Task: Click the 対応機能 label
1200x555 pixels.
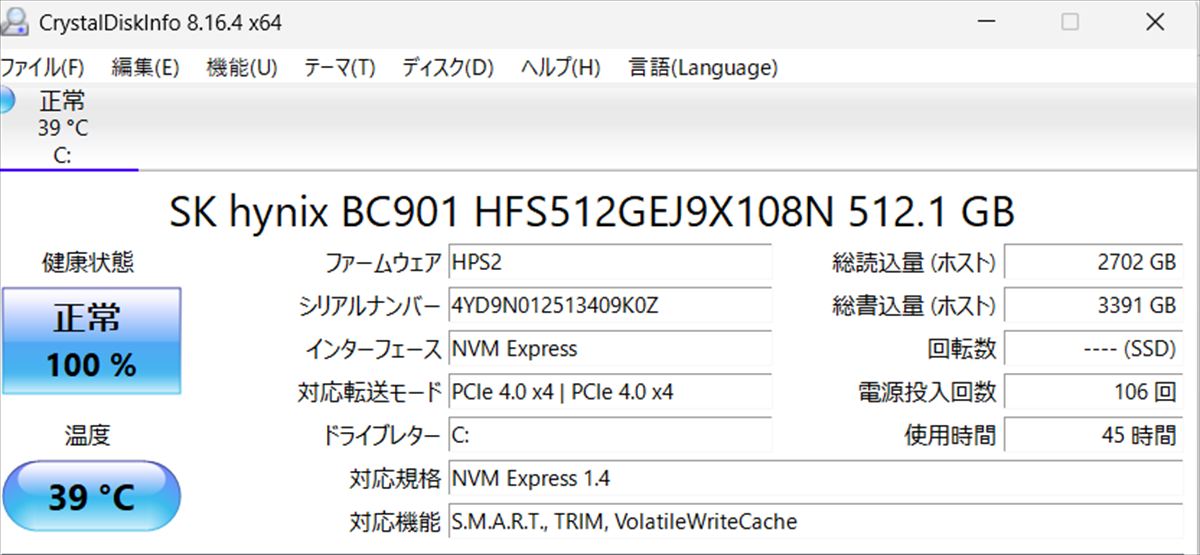Action: pos(394,521)
